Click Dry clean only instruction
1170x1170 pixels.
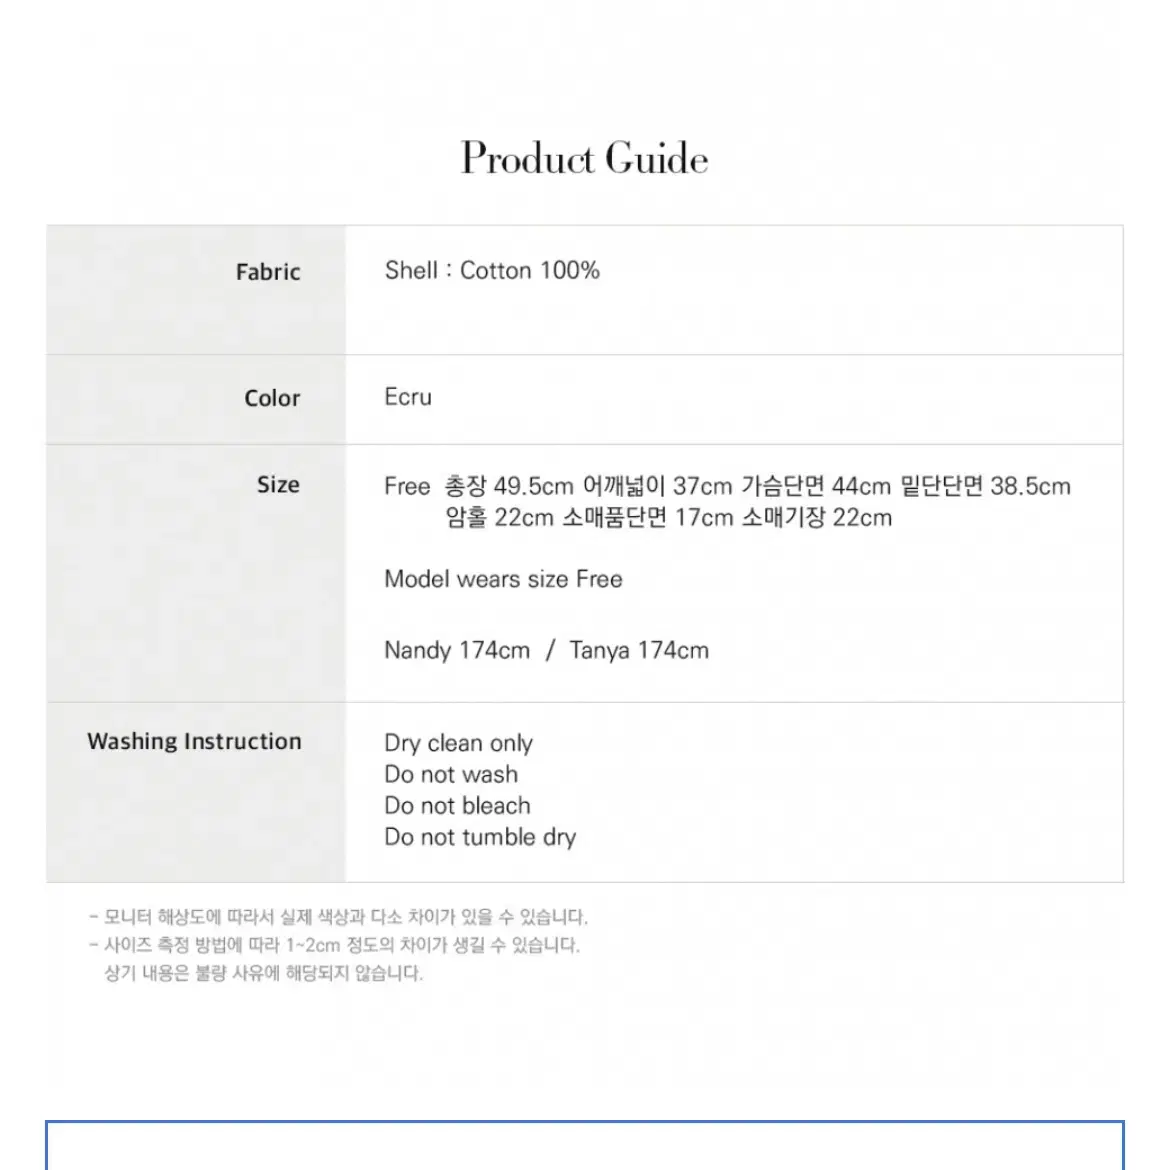click(458, 743)
